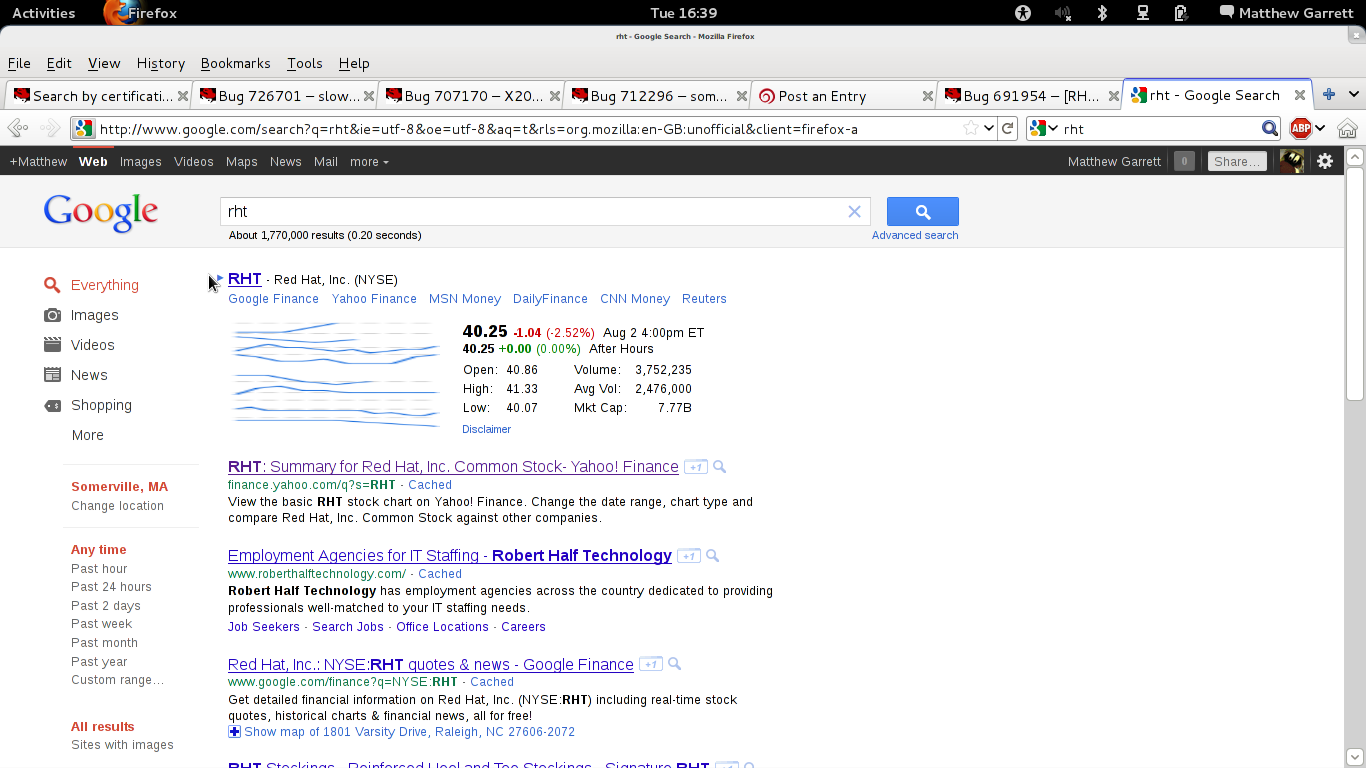Select Images in left sidebar
This screenshot has height=768, width=1366.
94,315
